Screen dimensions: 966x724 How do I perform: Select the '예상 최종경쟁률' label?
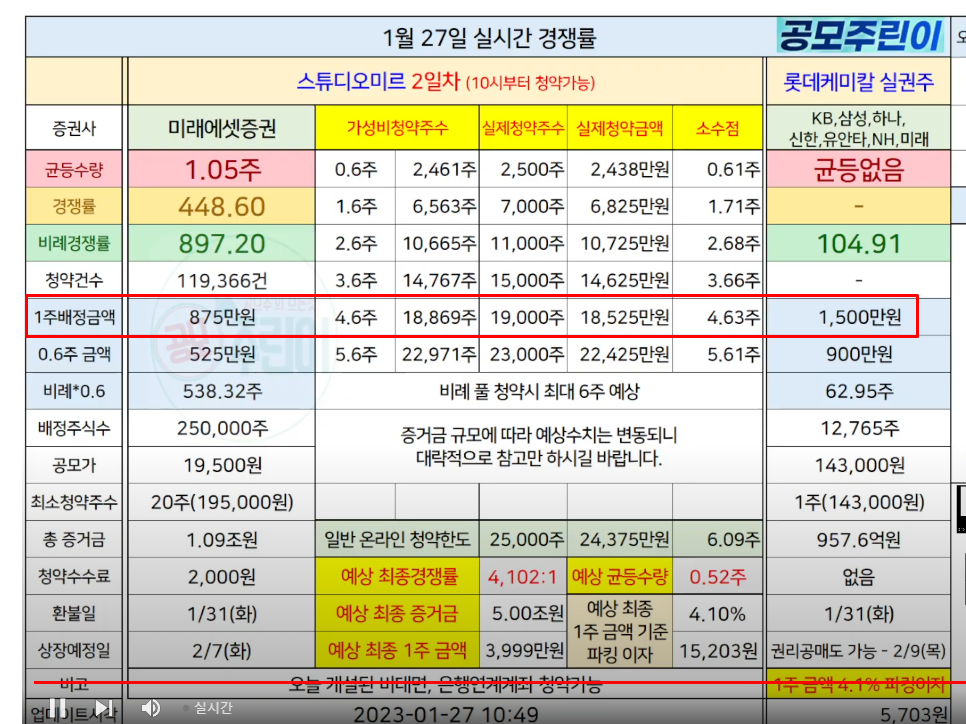tap(399, 577)
